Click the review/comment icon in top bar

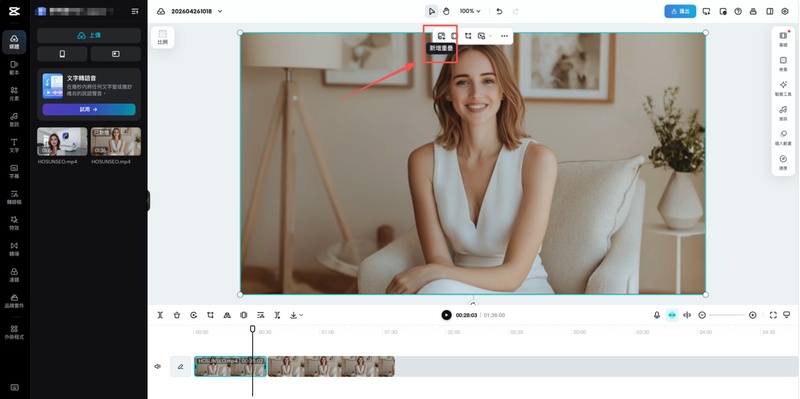722,11
